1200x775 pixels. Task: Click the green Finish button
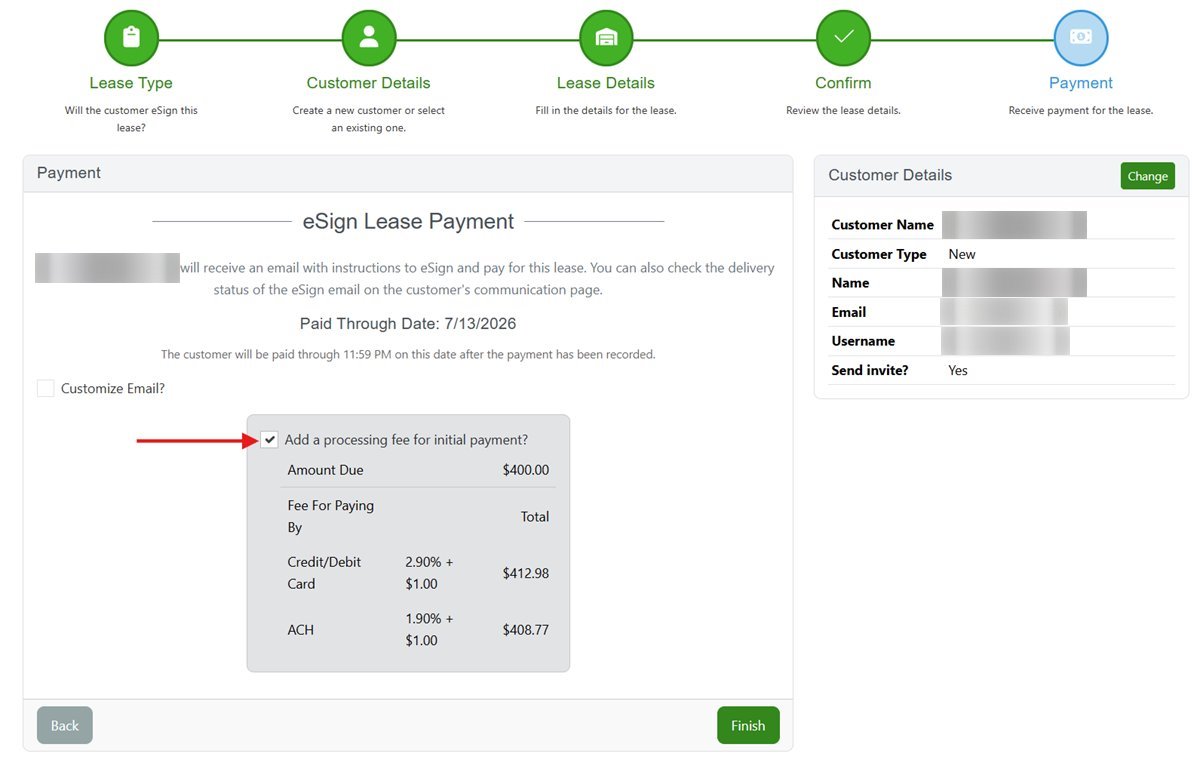tap(748, 725)
